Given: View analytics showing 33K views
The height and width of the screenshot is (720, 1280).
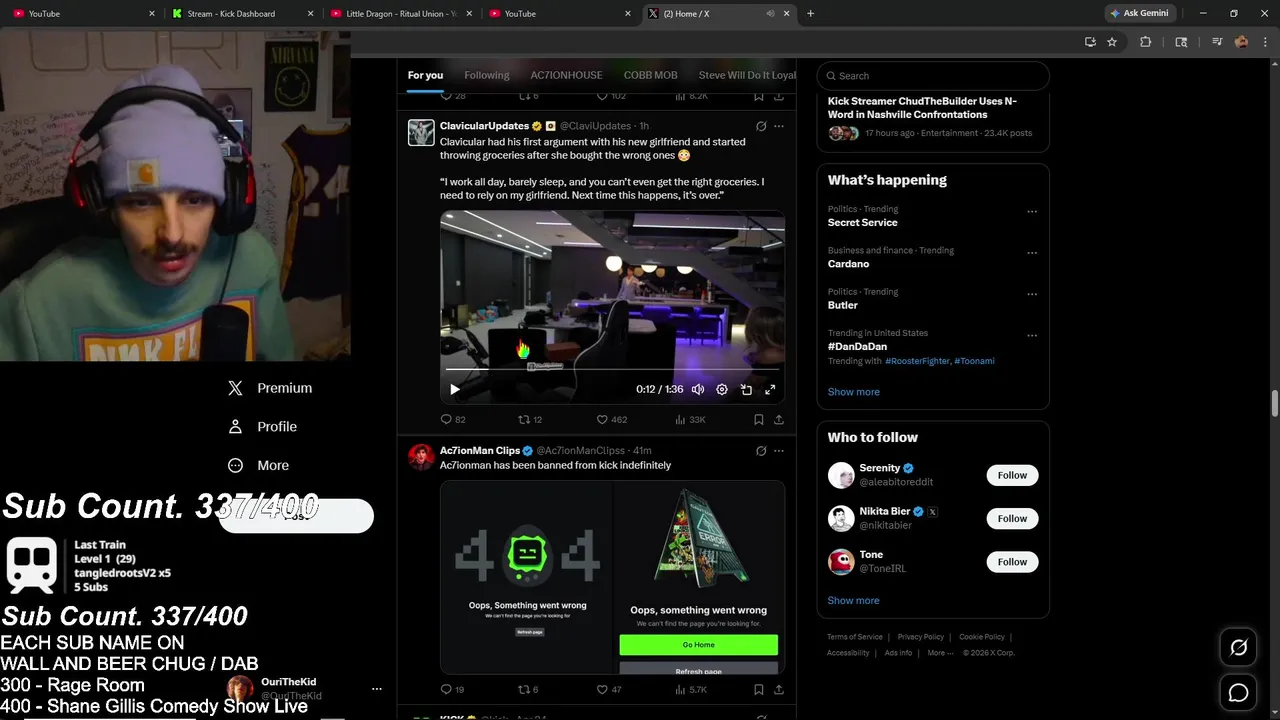Looking at the screenshot, I should click(690, 420).
